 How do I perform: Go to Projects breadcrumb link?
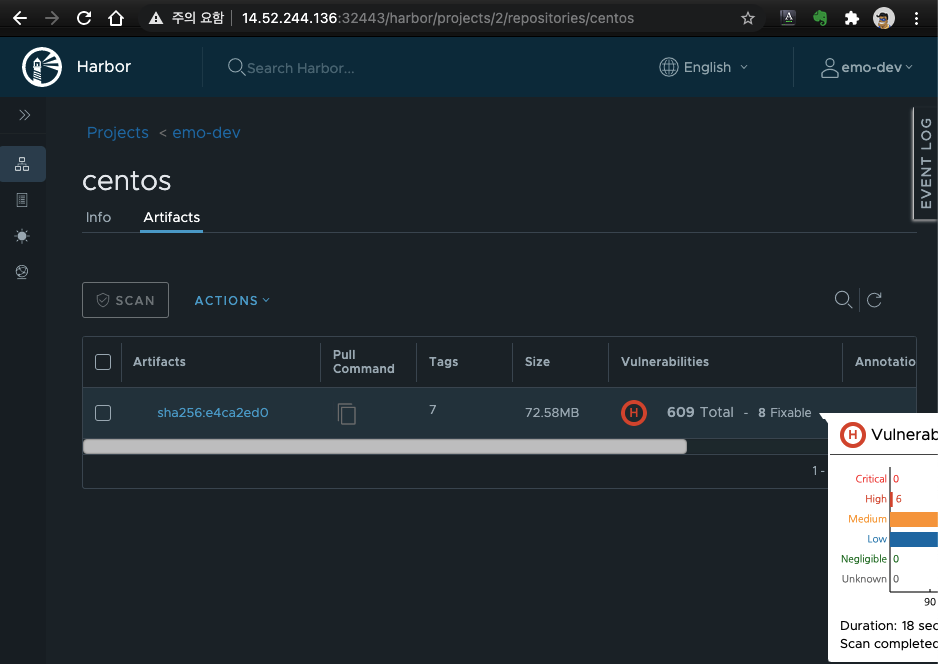(x=118, y=132)
